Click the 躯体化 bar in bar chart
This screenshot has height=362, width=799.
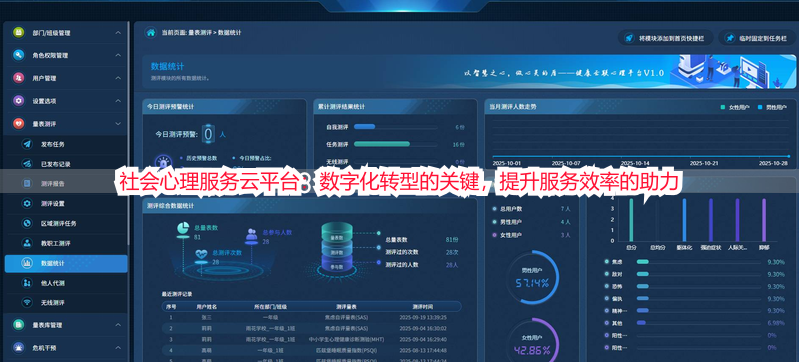684,220
